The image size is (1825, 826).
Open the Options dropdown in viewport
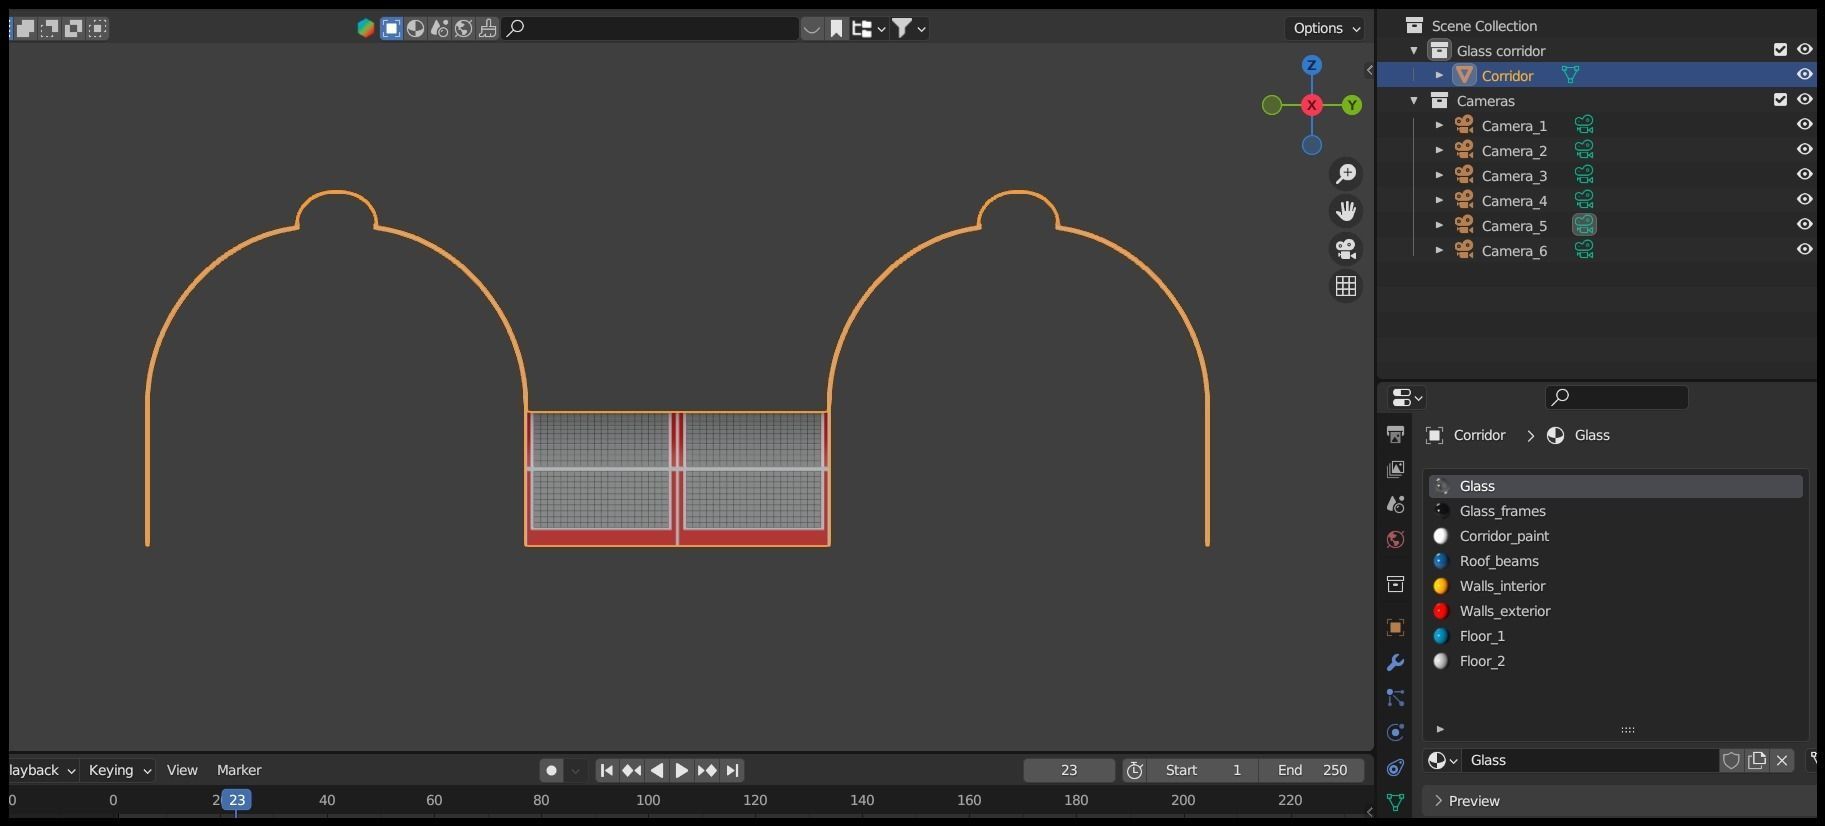coord(1325,28)
